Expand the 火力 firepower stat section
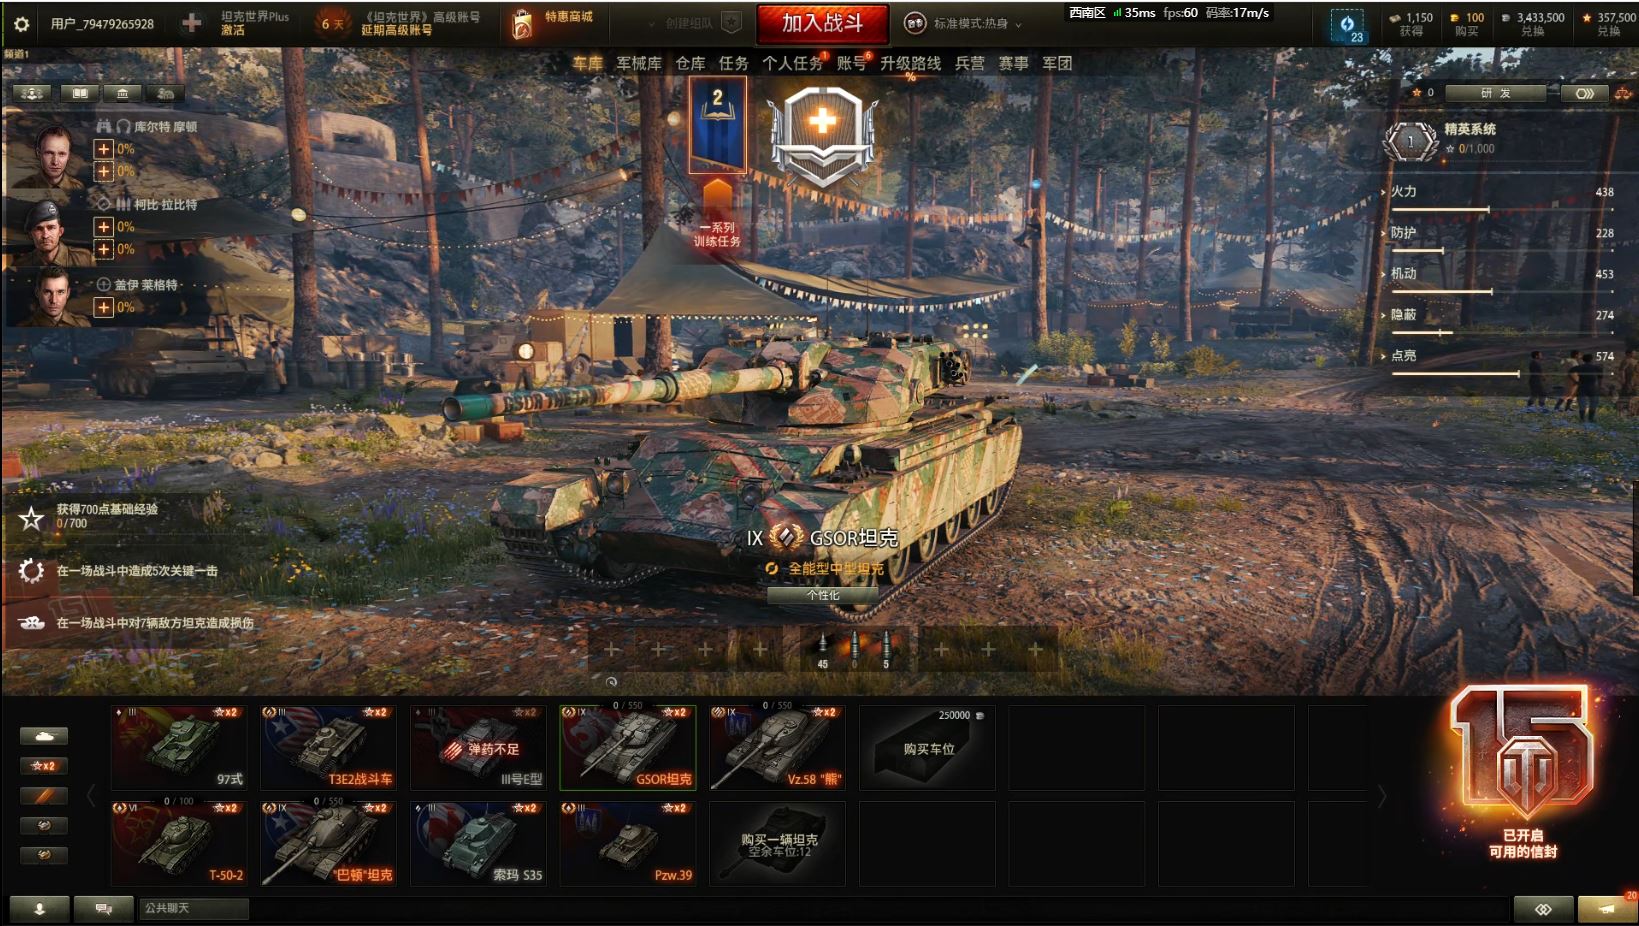This screenshot has width=1639, height=926. pyautogui.click(x=1402, y=191)
